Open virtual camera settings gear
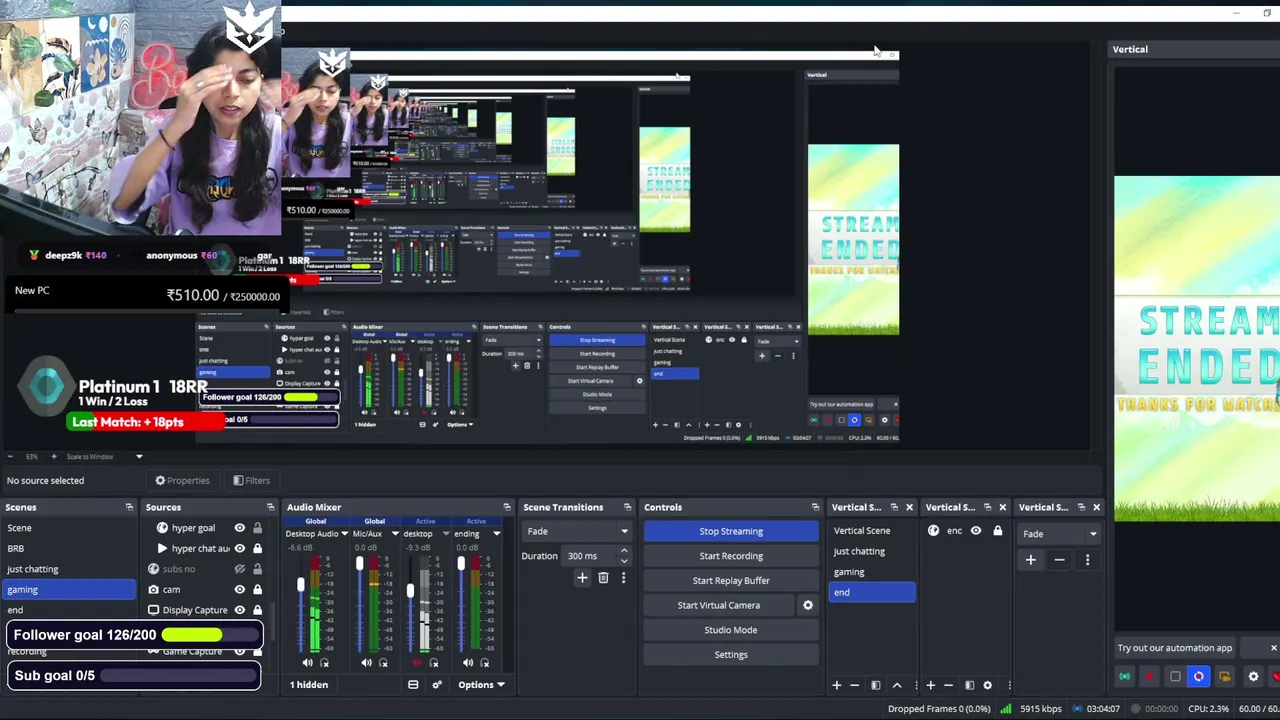Image resolution: width=1280 pixels, height=720 pixels. [x=808, y=605]
